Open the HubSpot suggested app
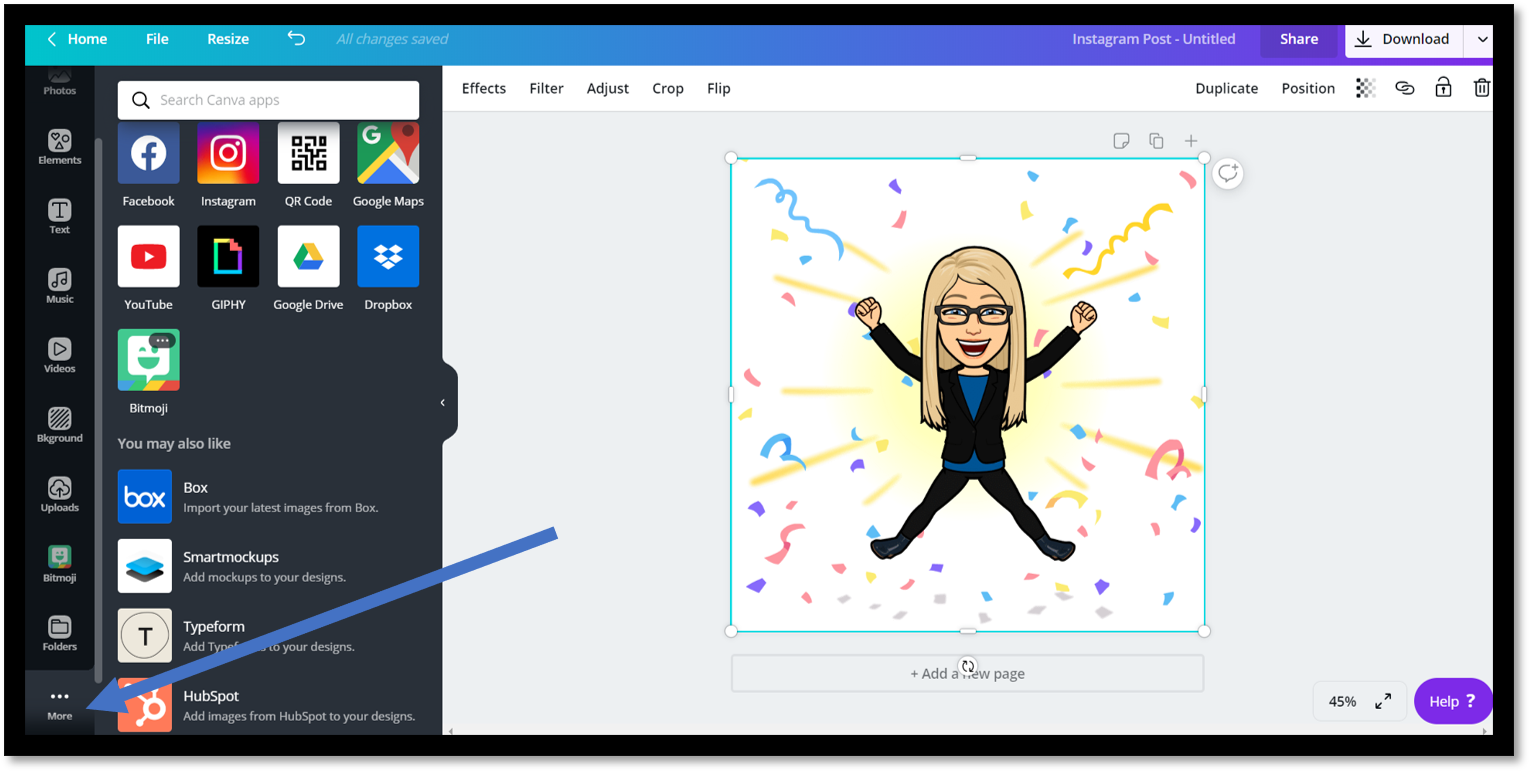 pos(268,705)
